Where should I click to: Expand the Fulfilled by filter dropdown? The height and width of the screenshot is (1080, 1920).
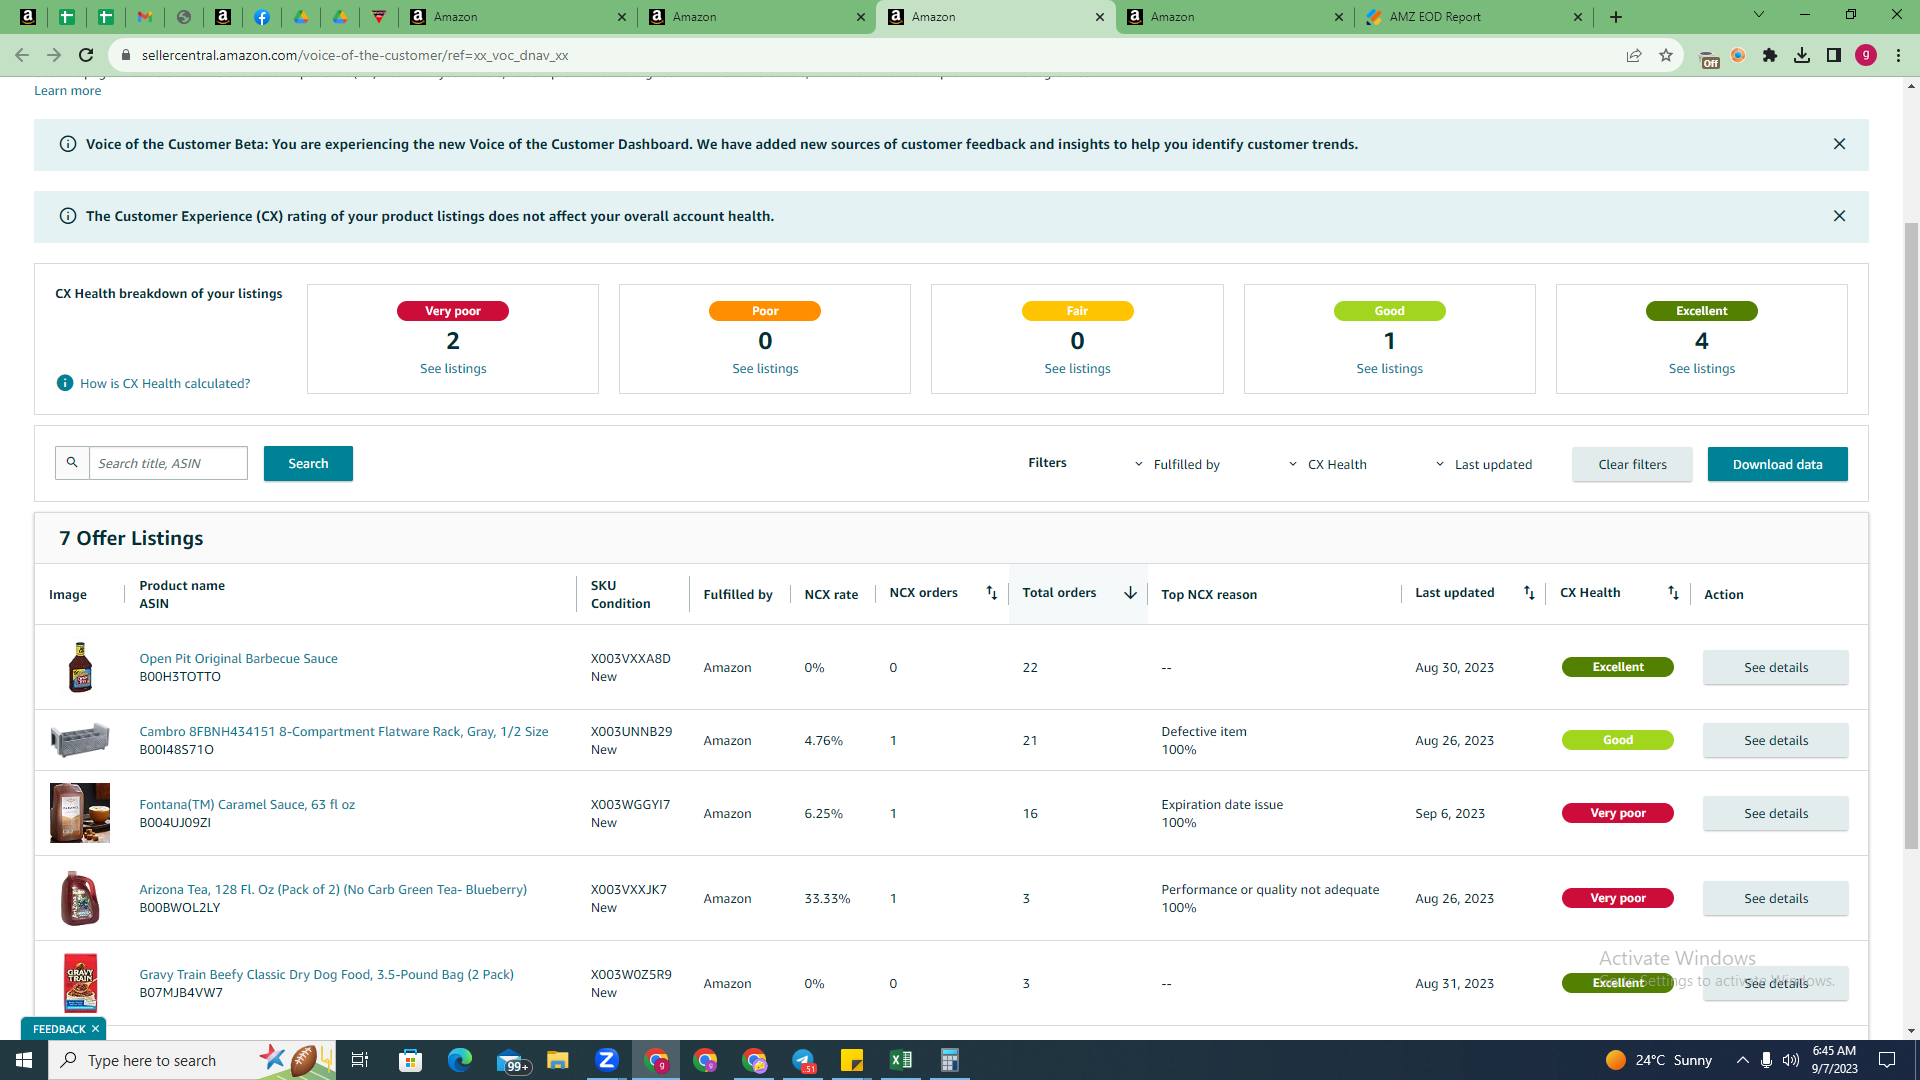(x=1178, y=464)
